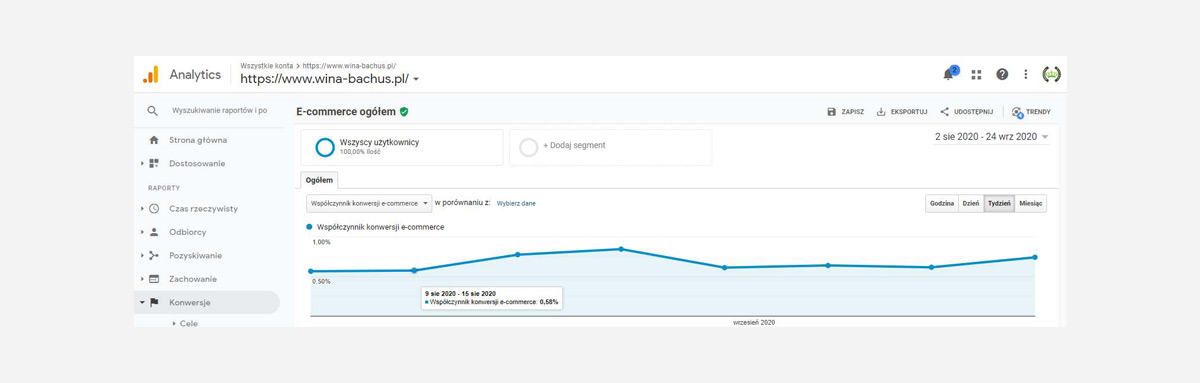Image resolution: width=1200 pixels, height=383 pixels.
Task: Click the Dostosowanie dashboard icon
Action: pyautogui.click(x=154, y=163)
